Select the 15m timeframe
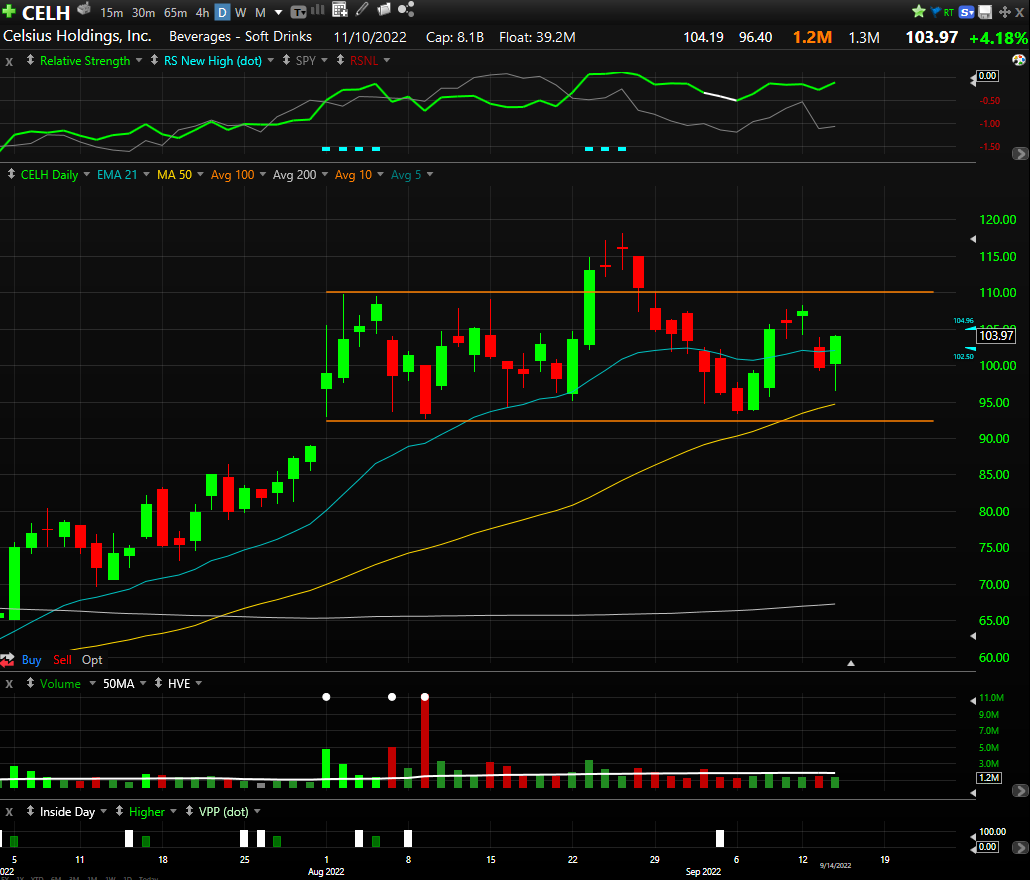1030x880 pixels. (112, 12)
